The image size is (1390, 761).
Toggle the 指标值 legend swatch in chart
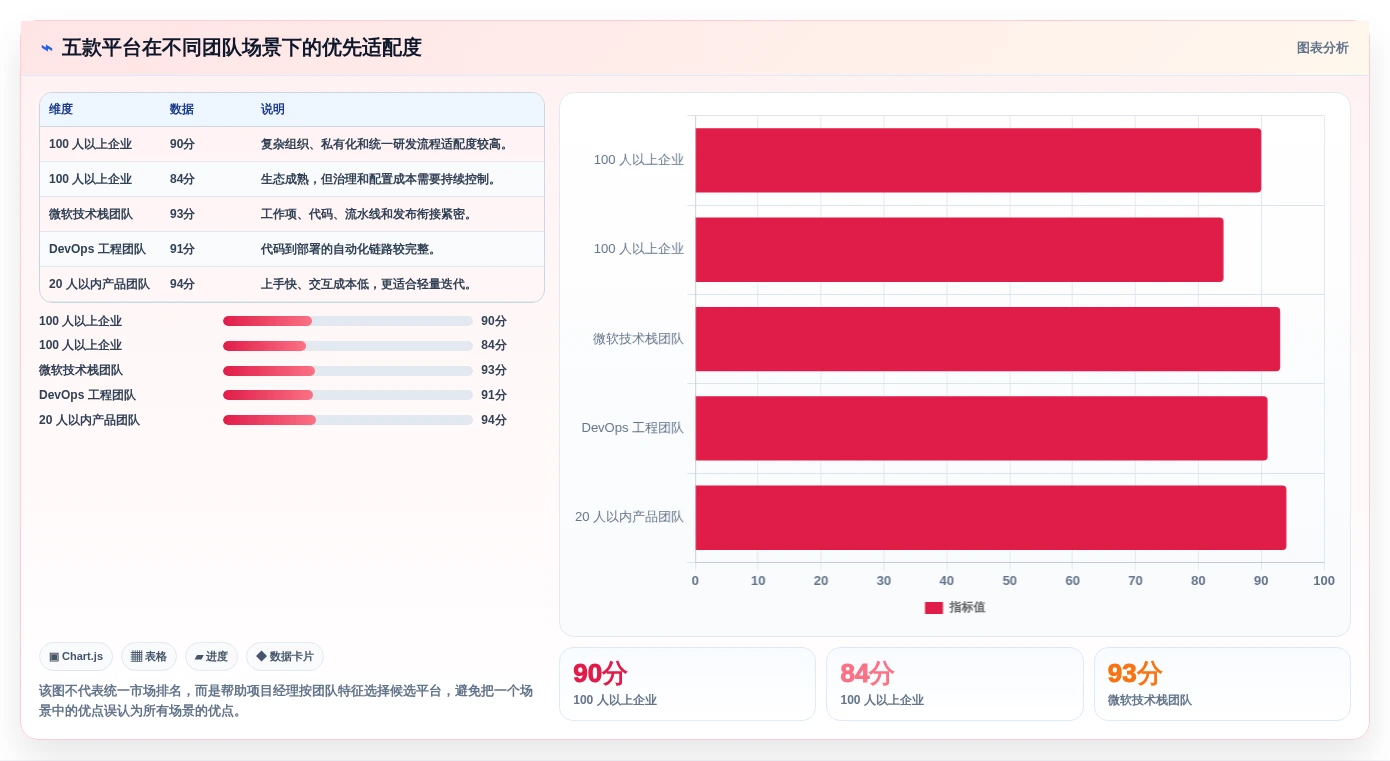(x=934, y=608)
